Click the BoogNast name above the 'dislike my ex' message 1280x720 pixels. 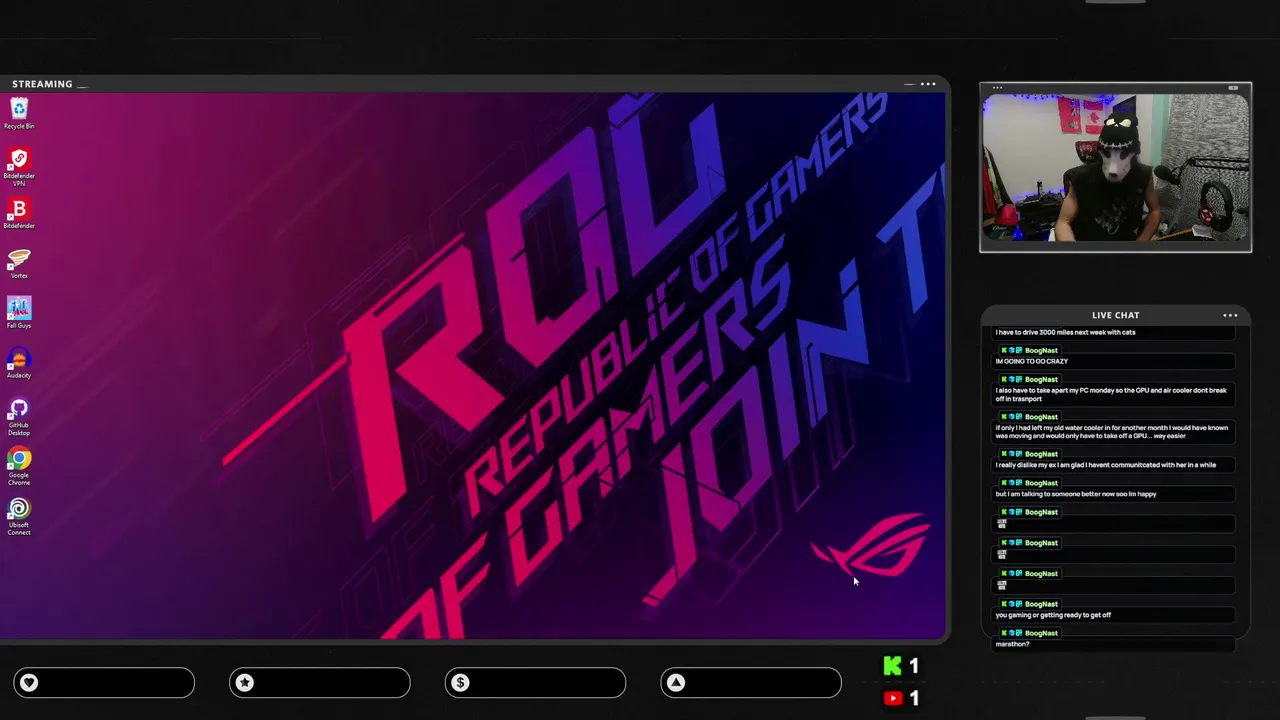pos(1041,454)
